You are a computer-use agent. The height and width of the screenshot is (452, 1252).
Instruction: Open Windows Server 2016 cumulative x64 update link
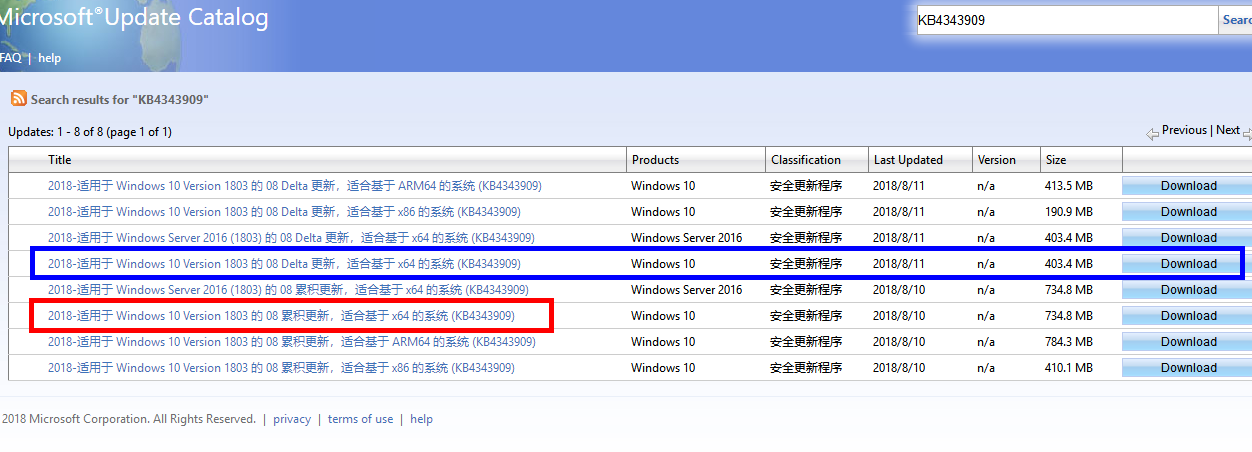288,290
